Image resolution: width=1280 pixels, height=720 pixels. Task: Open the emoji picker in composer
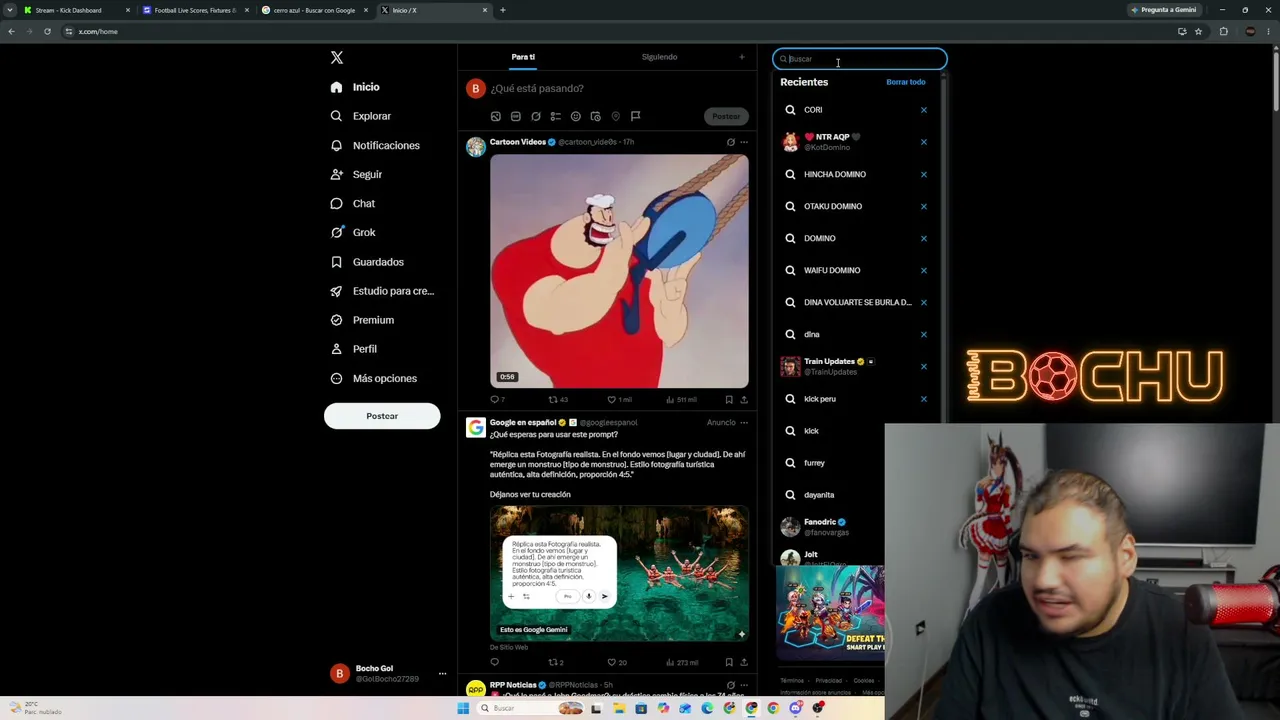[575, 116]
